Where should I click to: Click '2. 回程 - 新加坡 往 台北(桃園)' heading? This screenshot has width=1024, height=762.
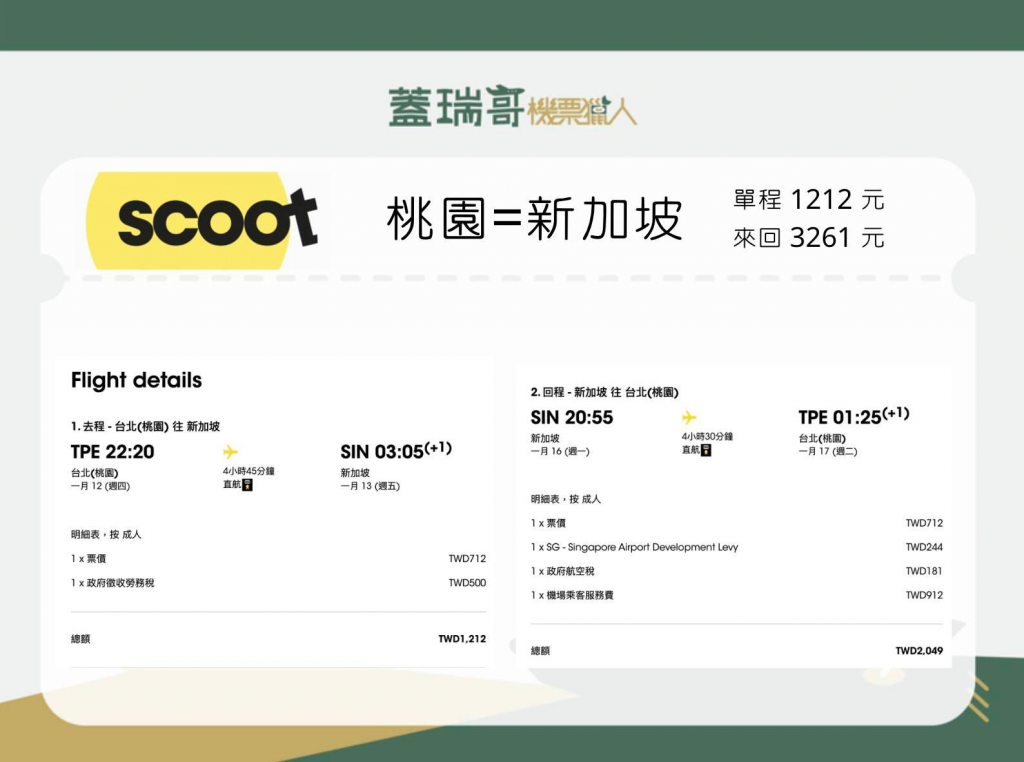point(604,392)
